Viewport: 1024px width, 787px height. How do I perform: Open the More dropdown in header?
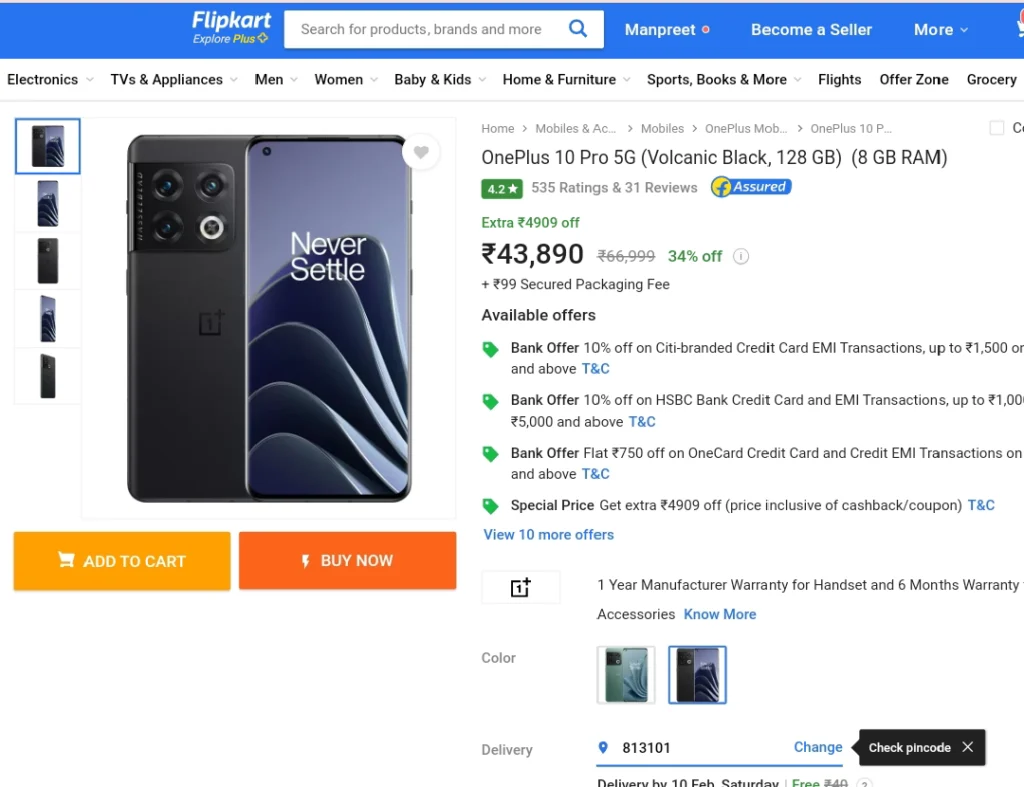tap(940, 29)
